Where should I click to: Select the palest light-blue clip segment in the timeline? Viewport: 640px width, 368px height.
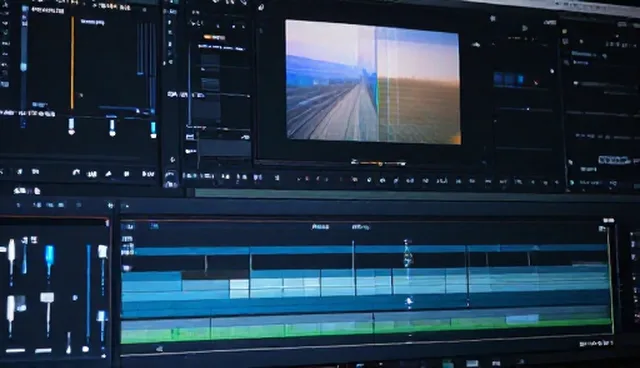click(239, 288)
